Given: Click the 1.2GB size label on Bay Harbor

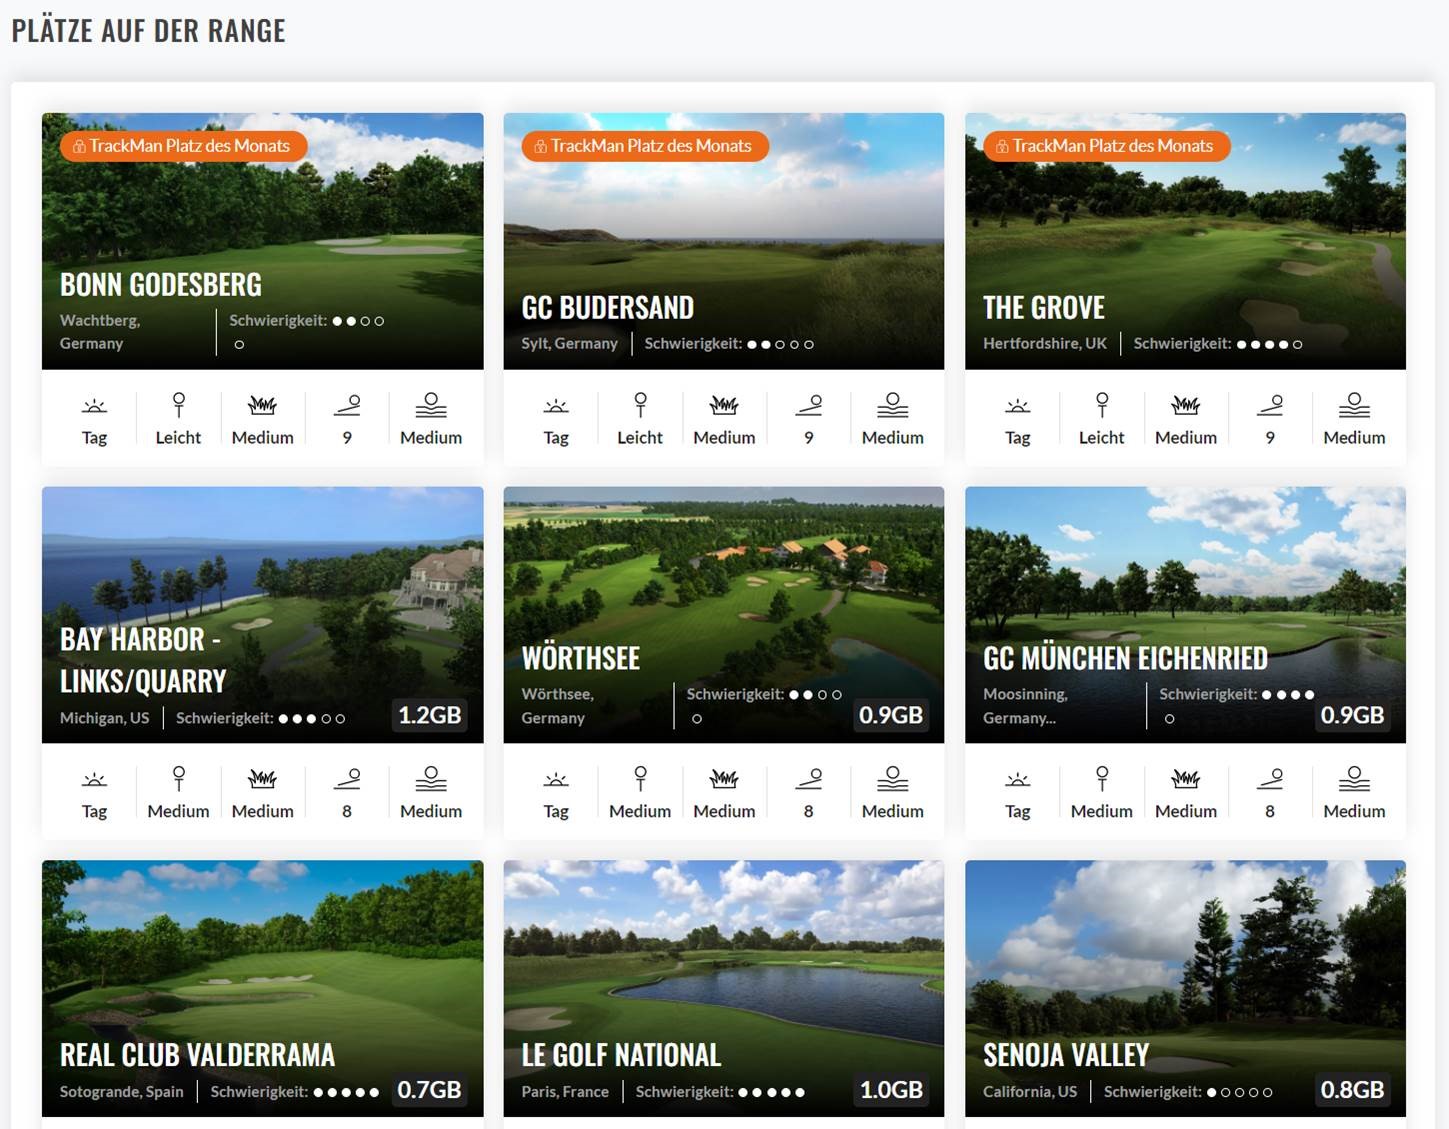Looking at the screenshot, I should pyautogui.click(x=430, y=715).
